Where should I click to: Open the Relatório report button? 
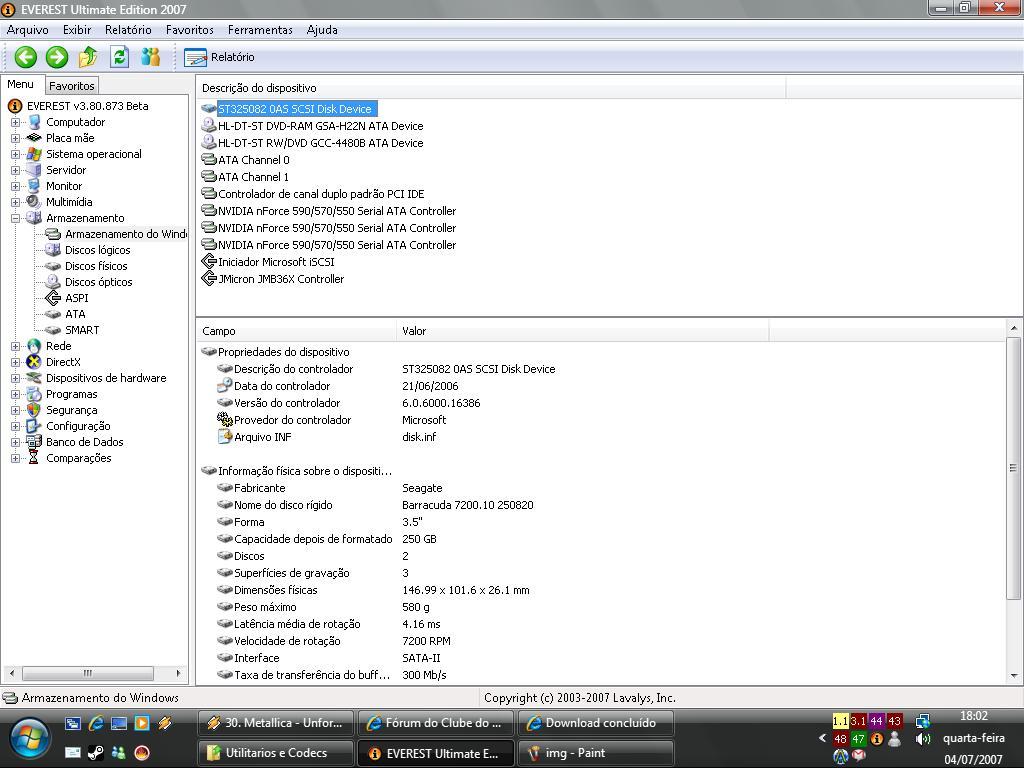click(x=219, y=57)
